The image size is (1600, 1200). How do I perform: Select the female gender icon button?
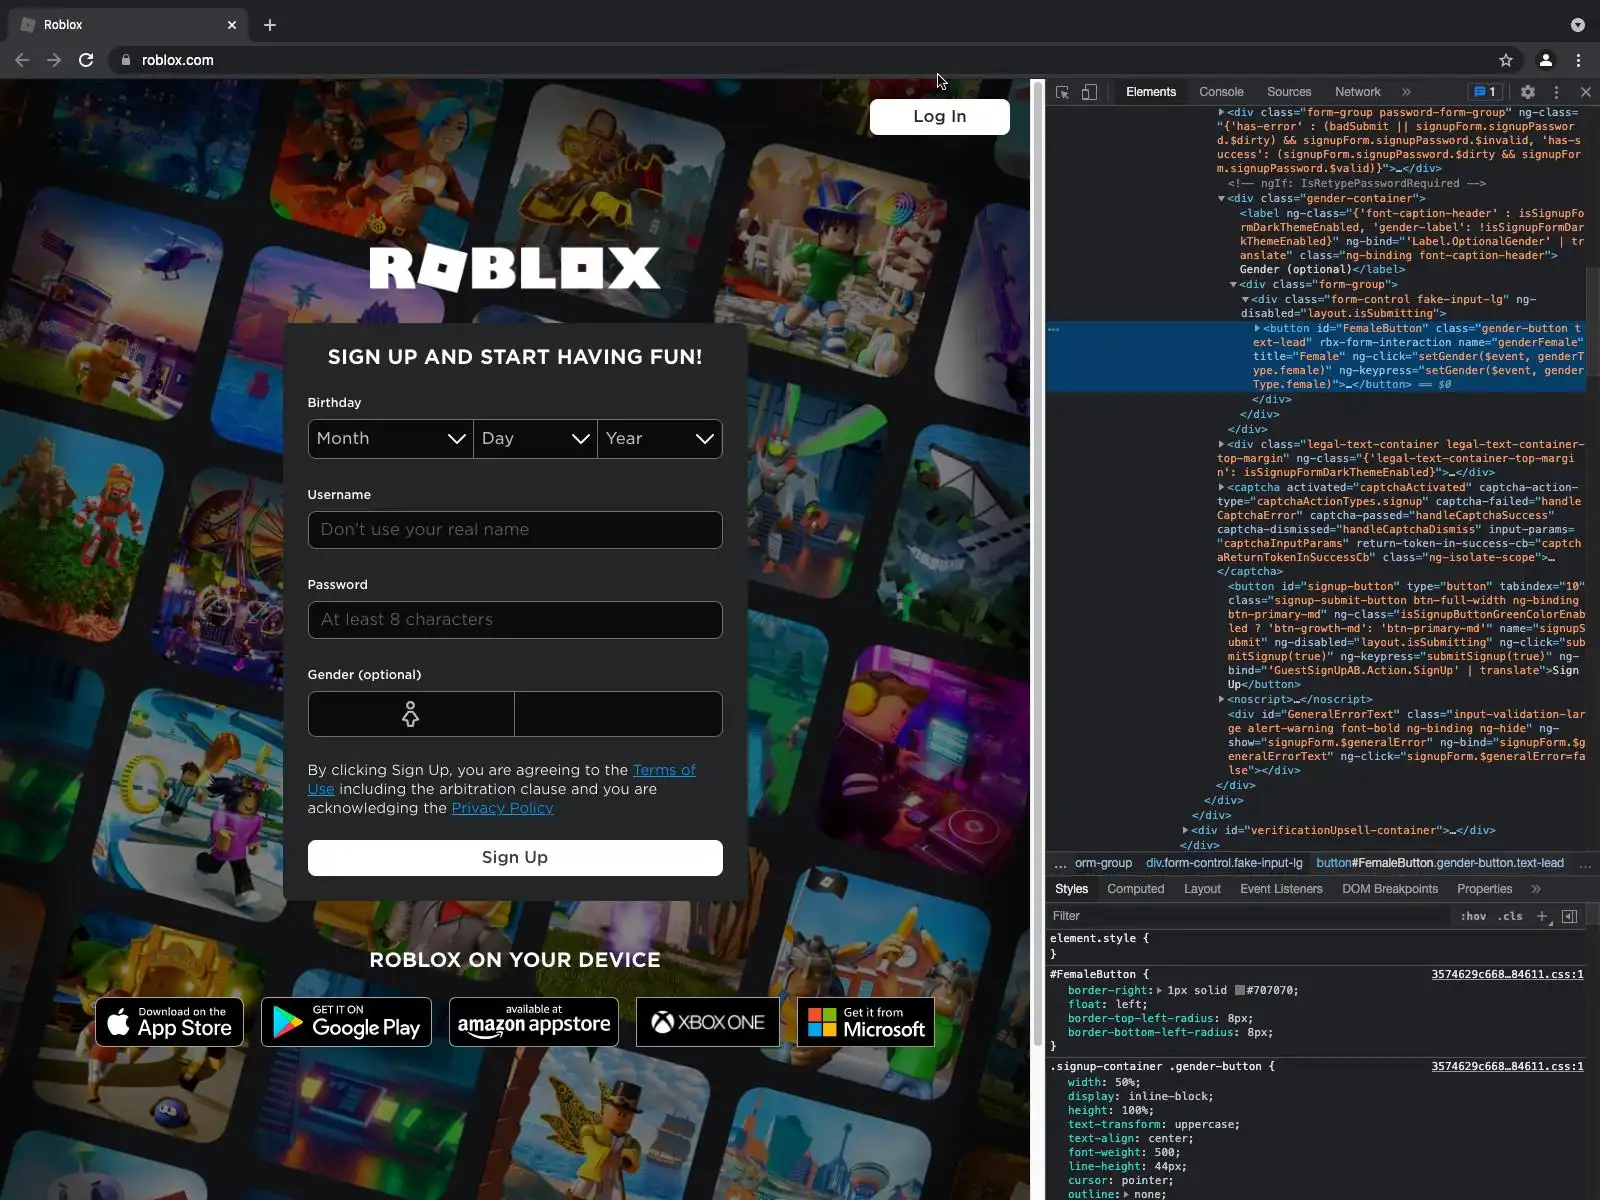click(411, 714)
